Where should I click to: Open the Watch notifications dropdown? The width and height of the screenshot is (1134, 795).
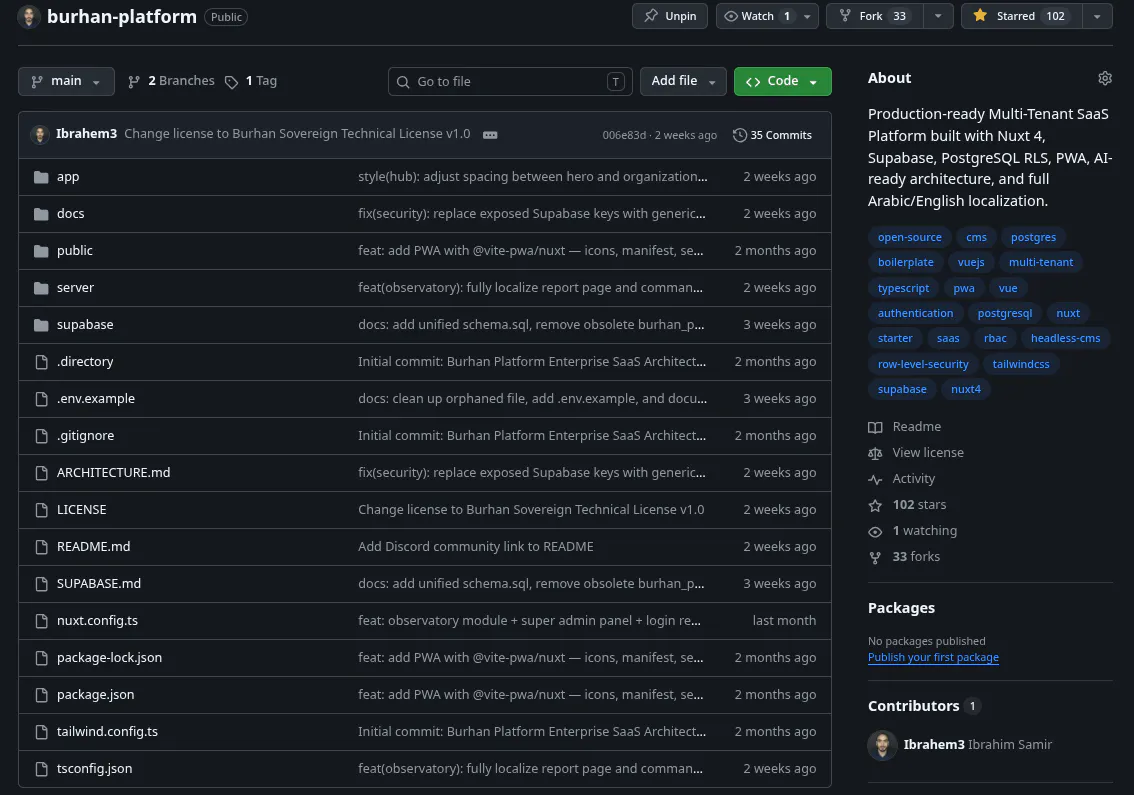(767, 16)
